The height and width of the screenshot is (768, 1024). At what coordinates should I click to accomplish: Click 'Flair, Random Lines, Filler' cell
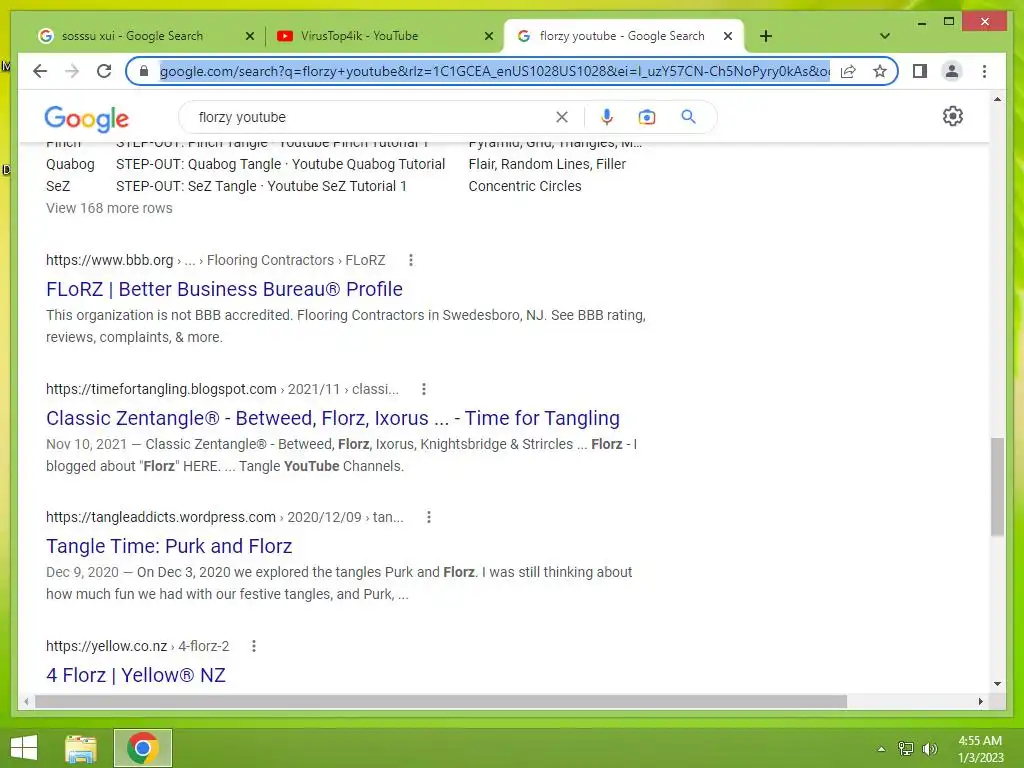pyautogui.click(x=547, y=164)
